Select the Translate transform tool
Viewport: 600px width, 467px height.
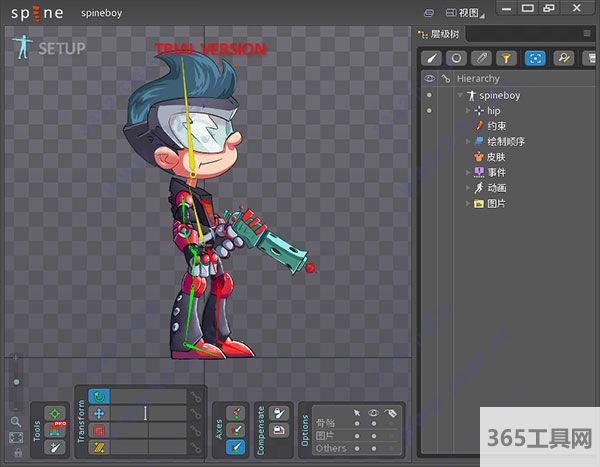(99, 413)
